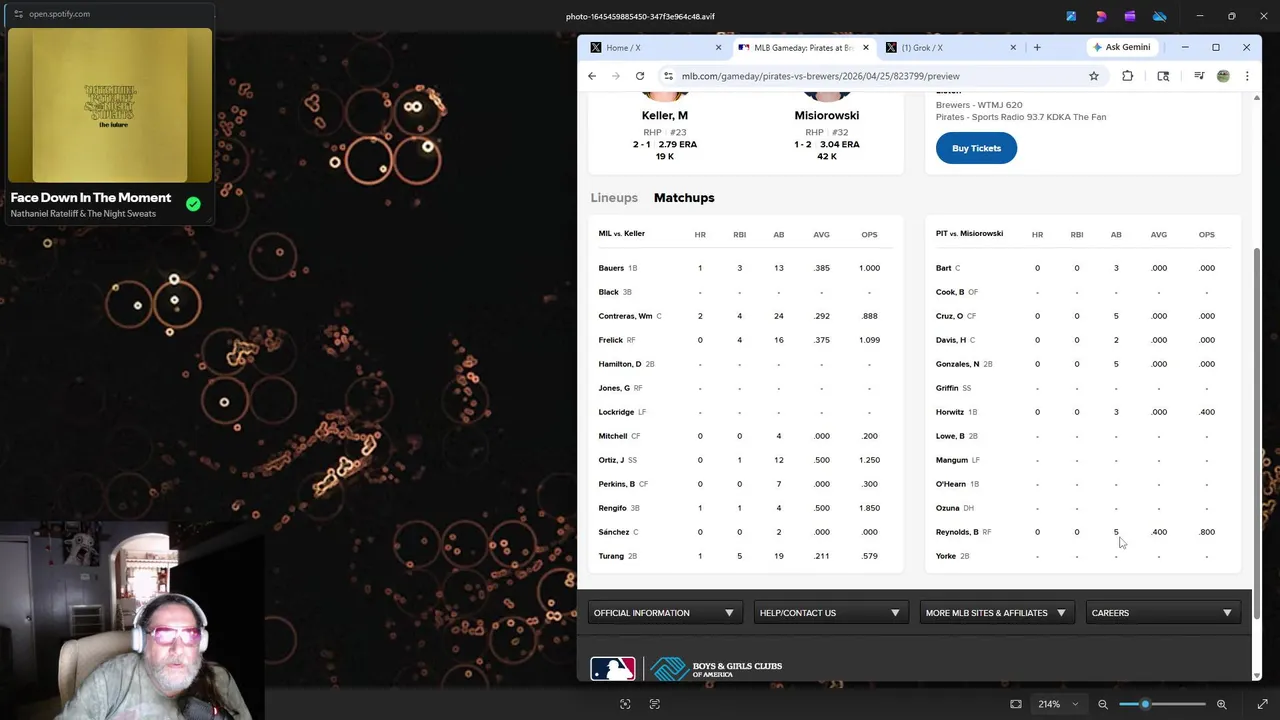Click Ortiz, J in the MIL matchup table
This screenshot has width=1280, height=720.
tap(611, 460)
